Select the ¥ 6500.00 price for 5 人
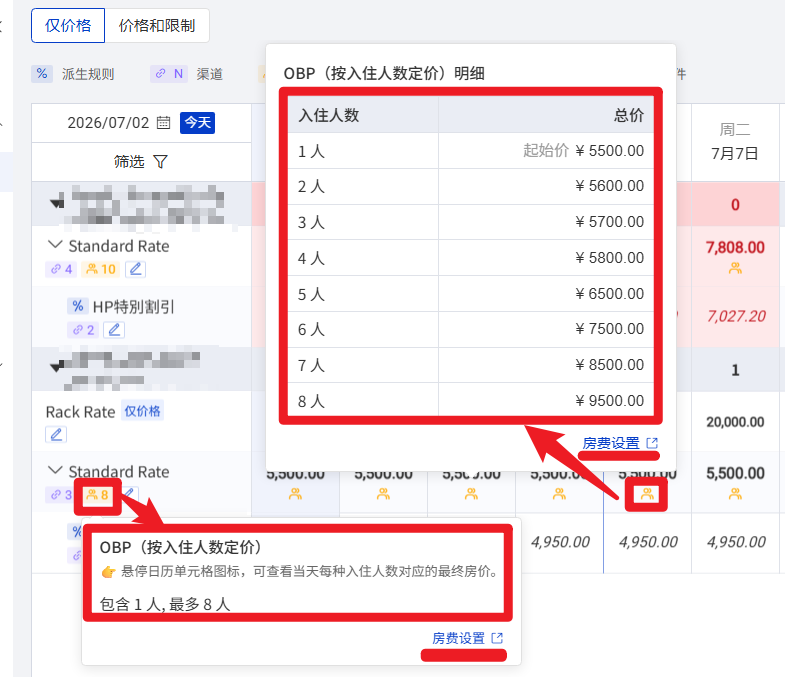The width and height of the screenshot is (785, 677). click(609, 293)
